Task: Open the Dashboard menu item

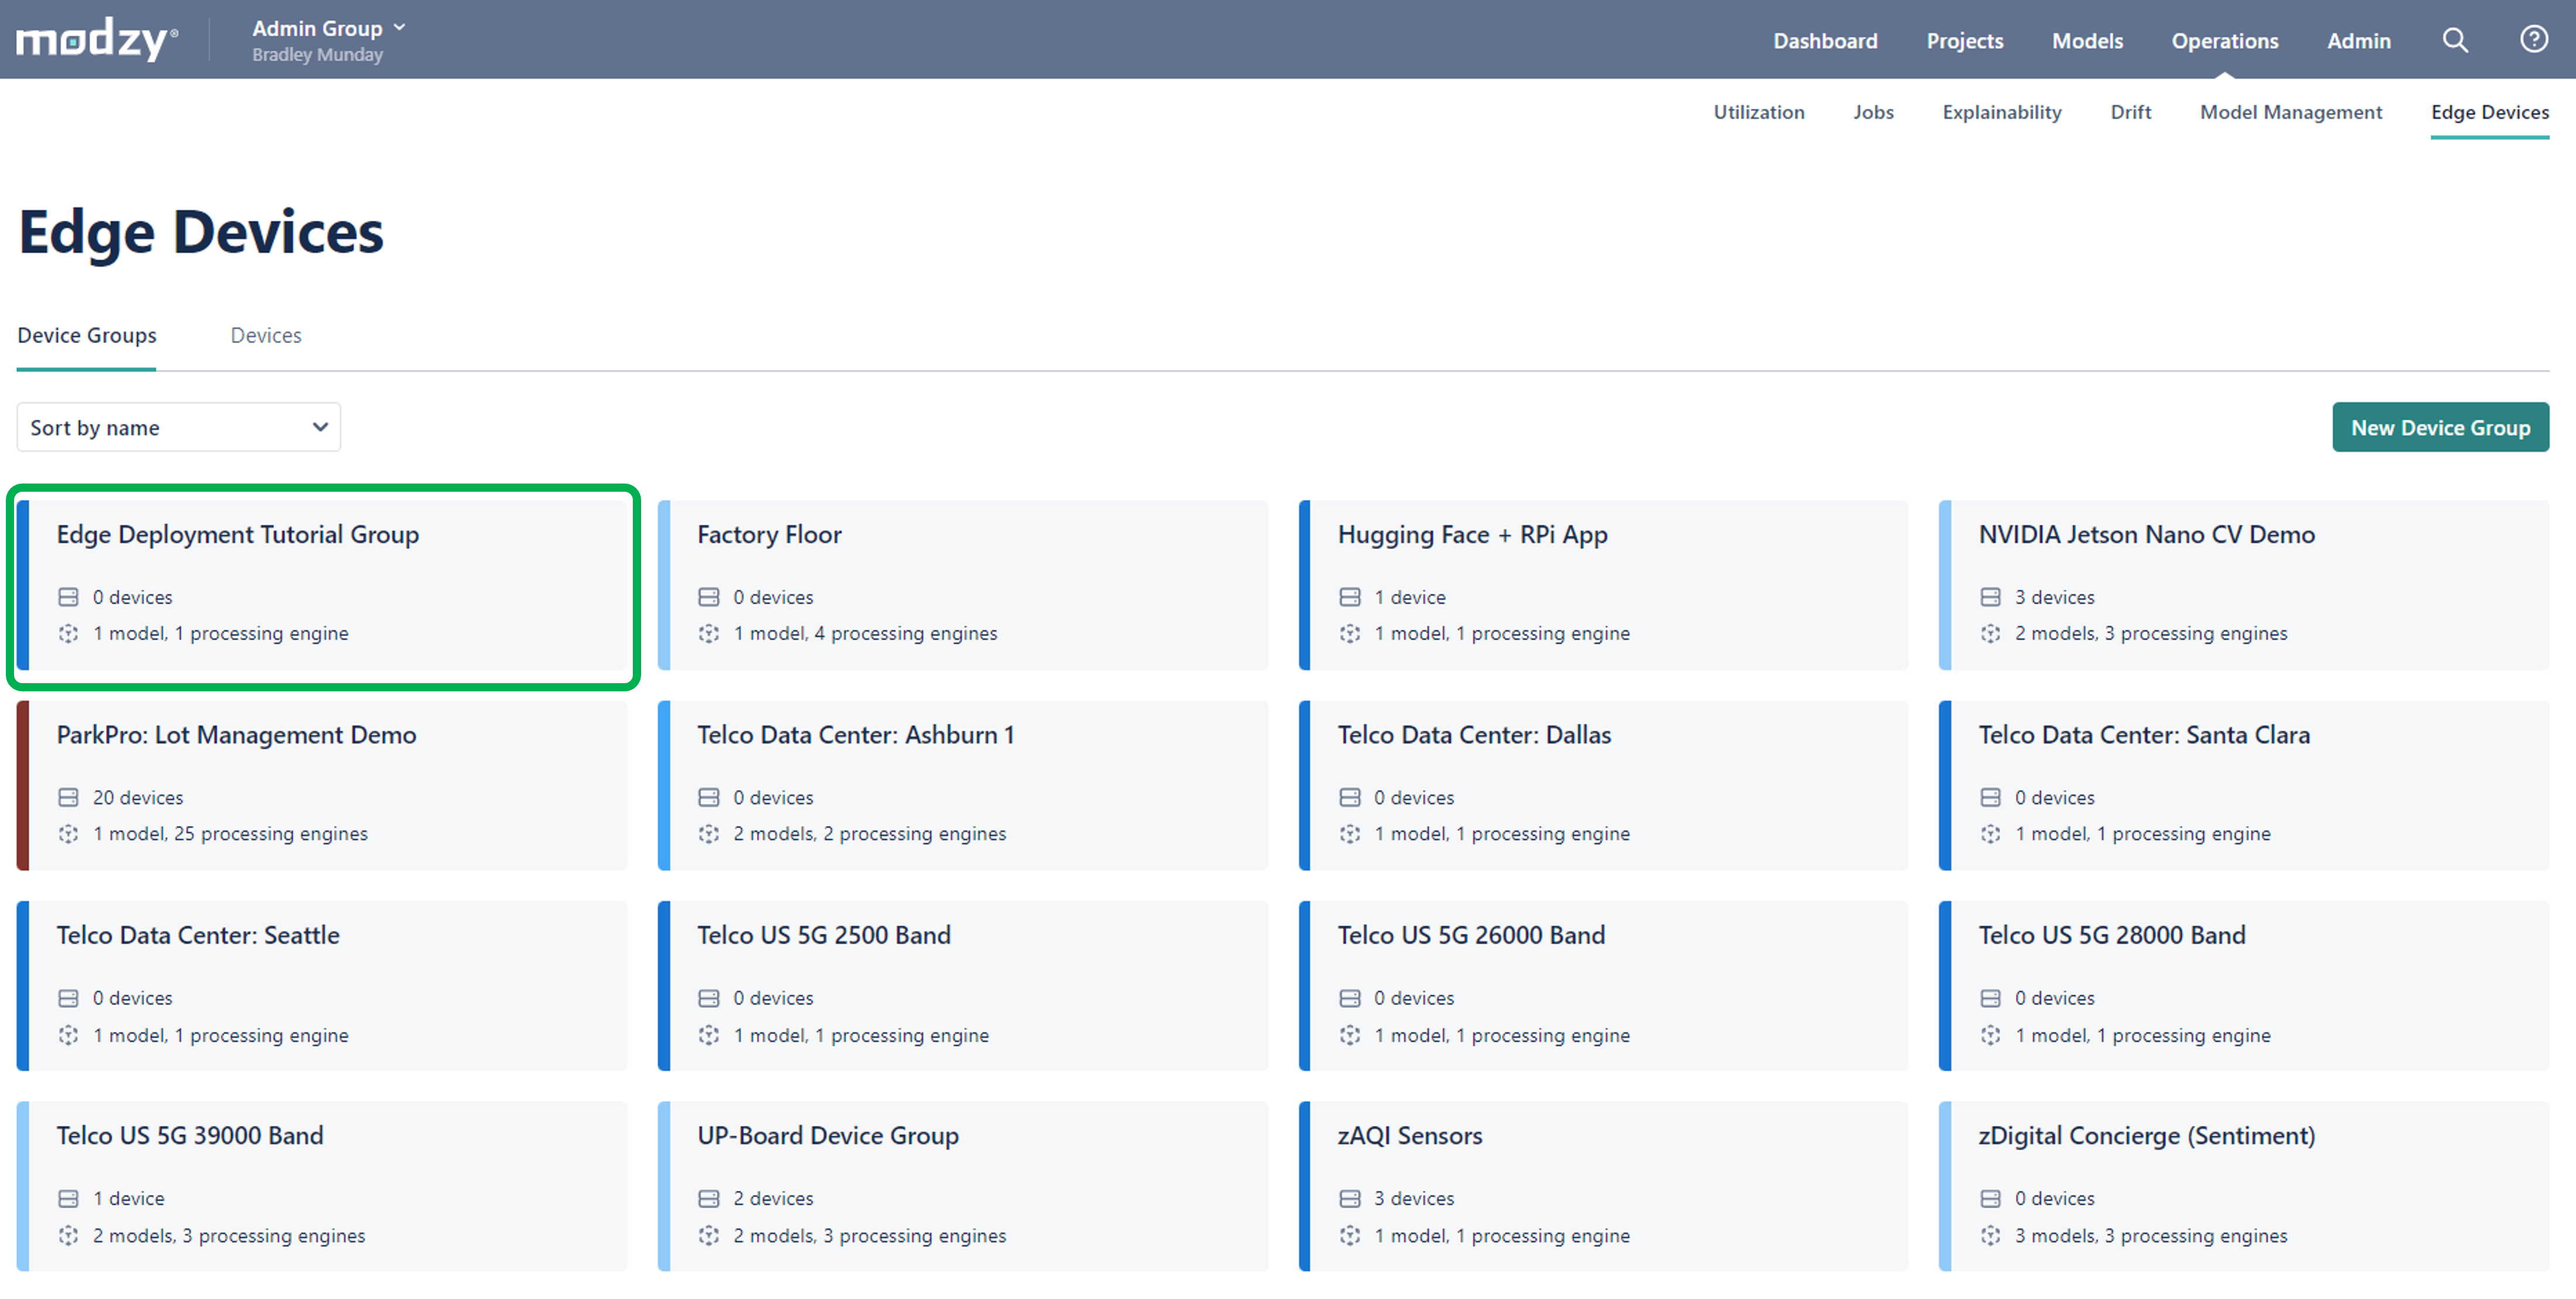Action: pos(1825,41)
